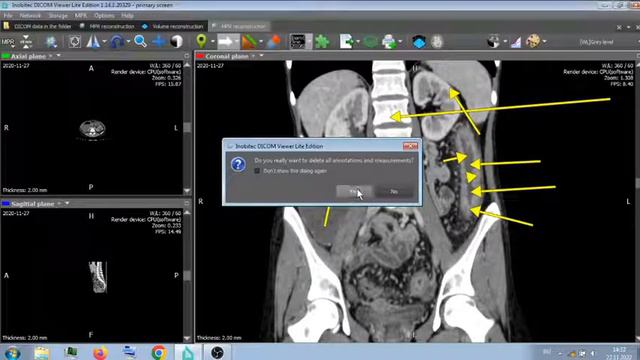
Task: Open OBS Studio from the taskbar
Action: 217,352
